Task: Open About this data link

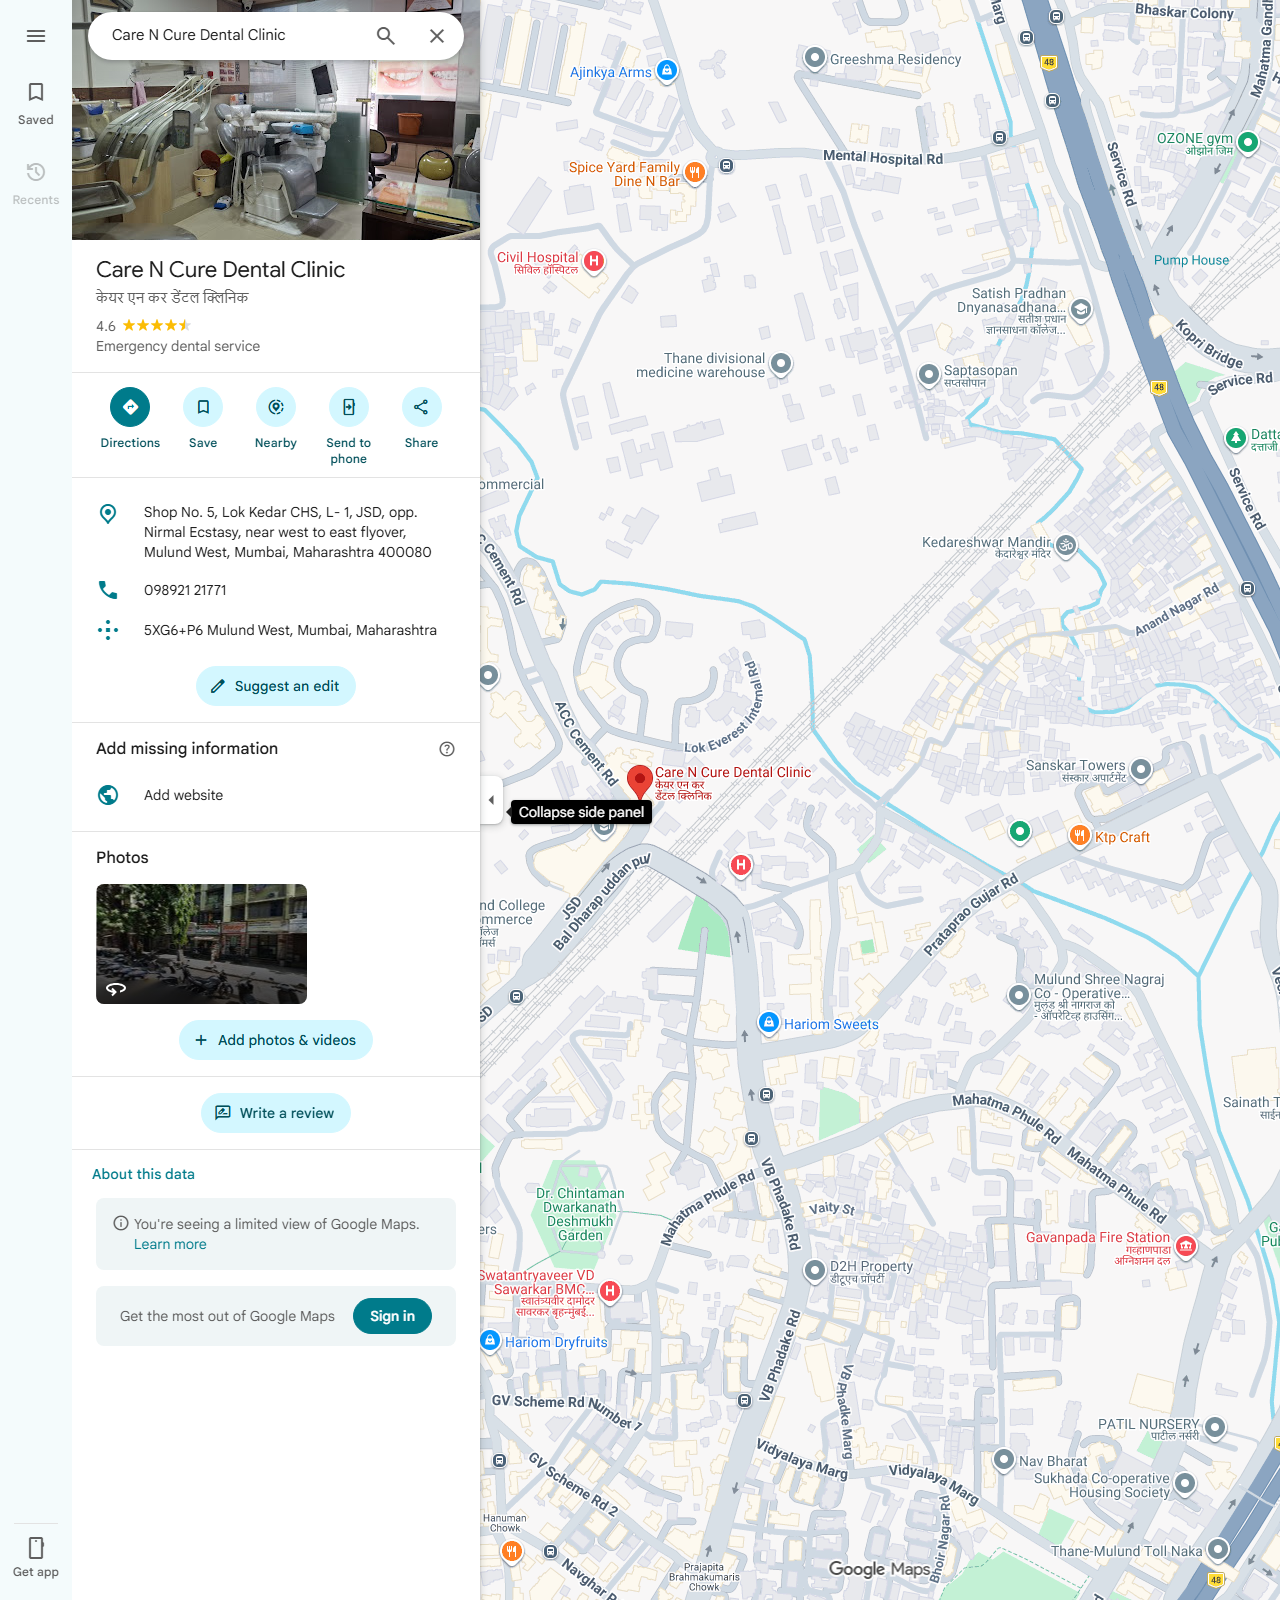Action: coord(143,1174)
